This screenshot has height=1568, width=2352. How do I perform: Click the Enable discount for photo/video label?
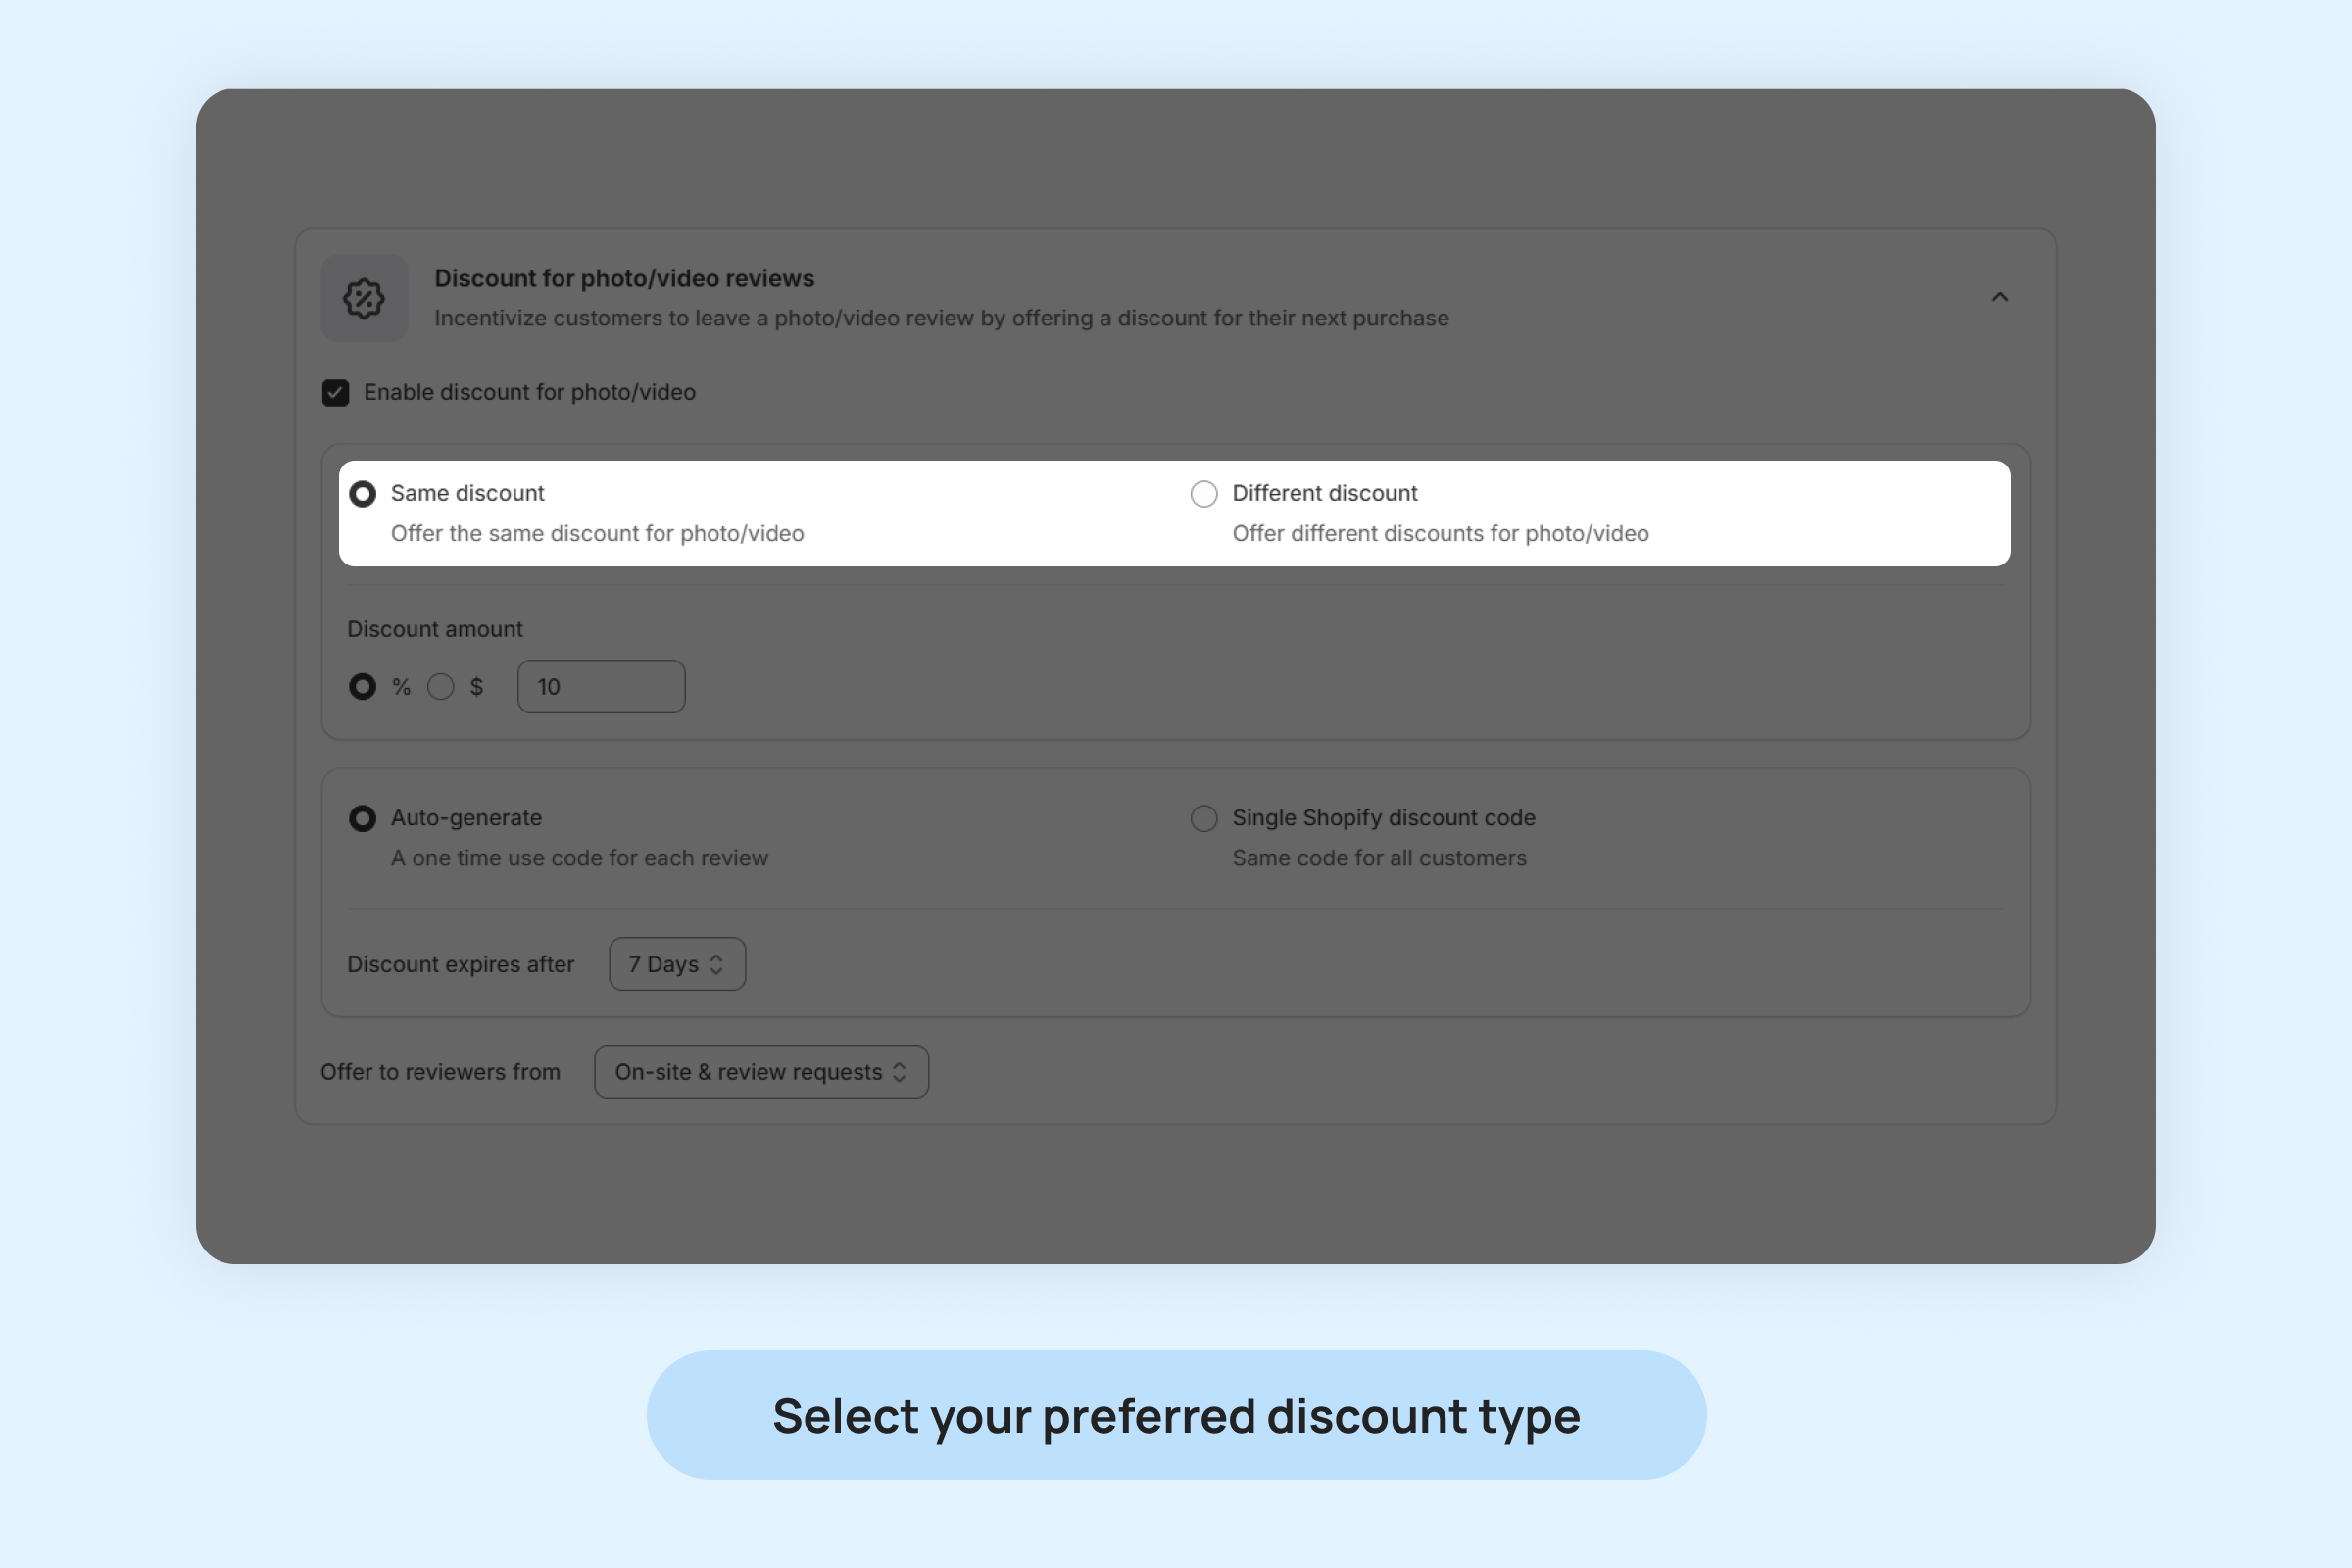529,393
